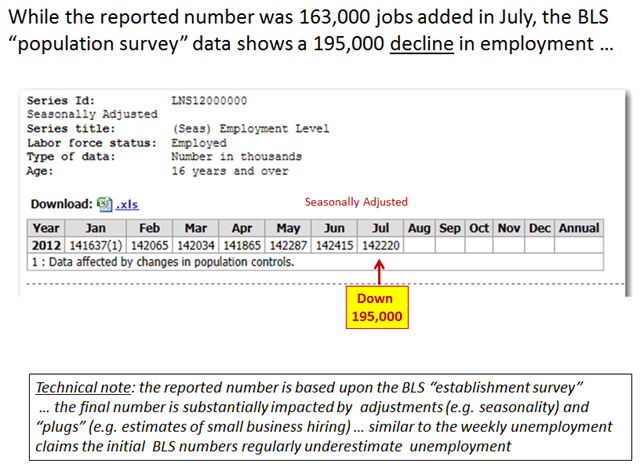Select the Aug column header

(419, 228)
